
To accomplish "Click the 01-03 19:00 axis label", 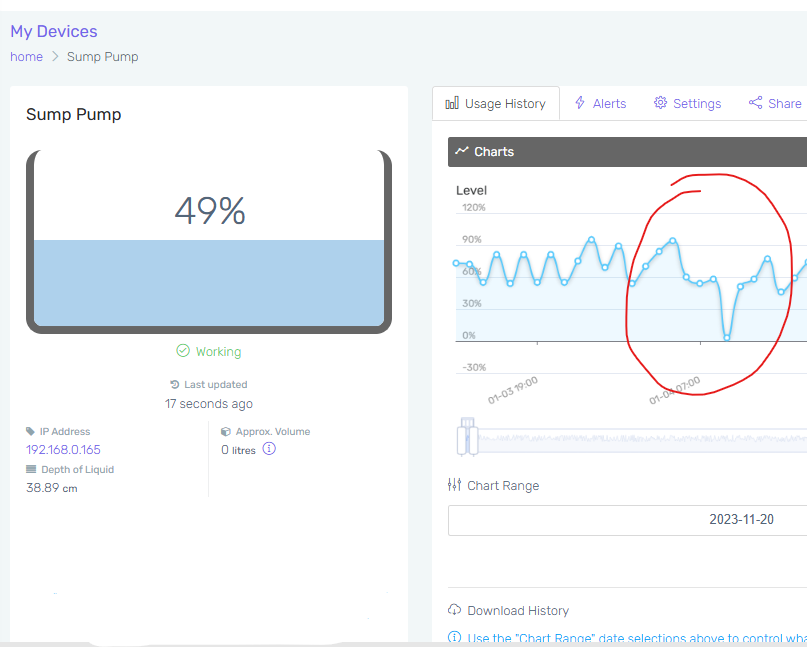I will 513,390.
